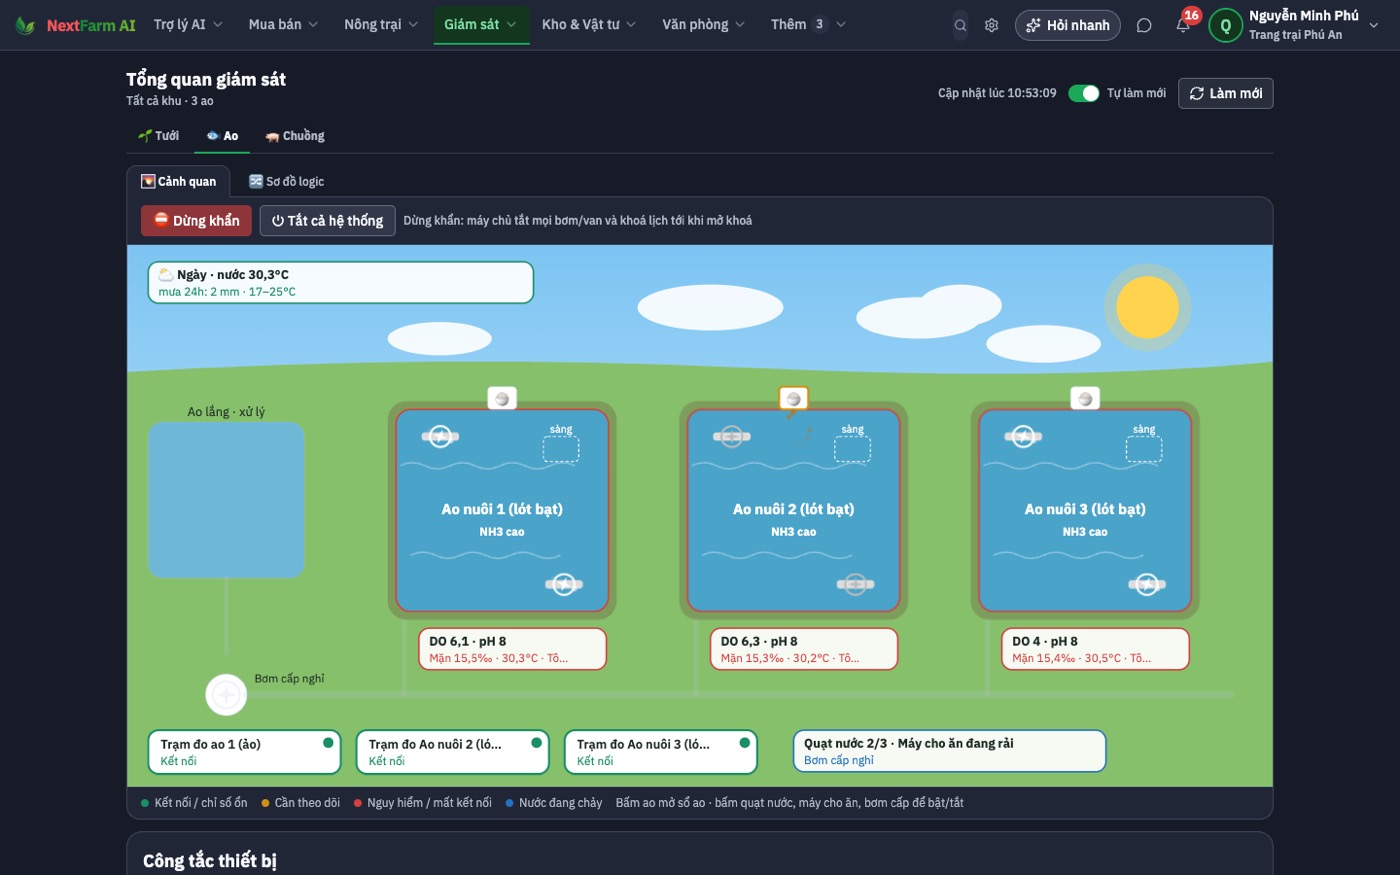Switch to Sơ đồ logic view tab
Image resolution: width=1400 pixels, height=875 pixels.
[286, 181]
